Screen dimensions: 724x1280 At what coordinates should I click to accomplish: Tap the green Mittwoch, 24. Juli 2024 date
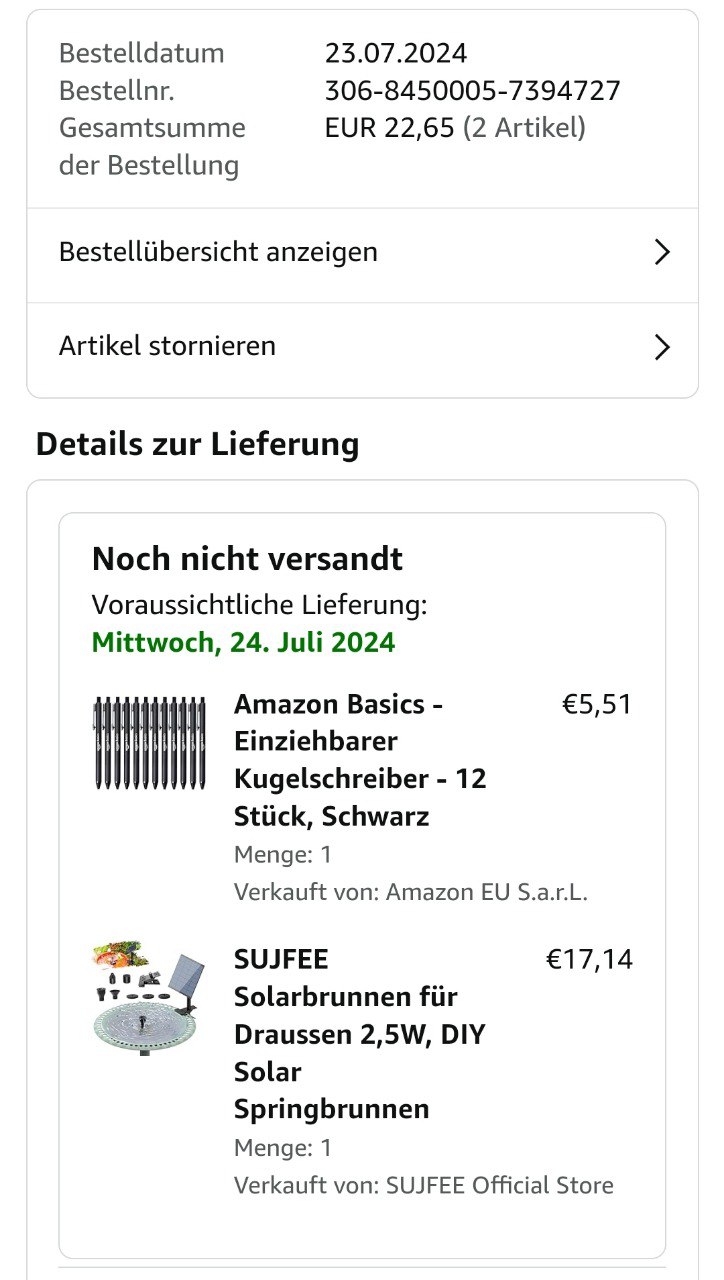(x=243, y=642)
